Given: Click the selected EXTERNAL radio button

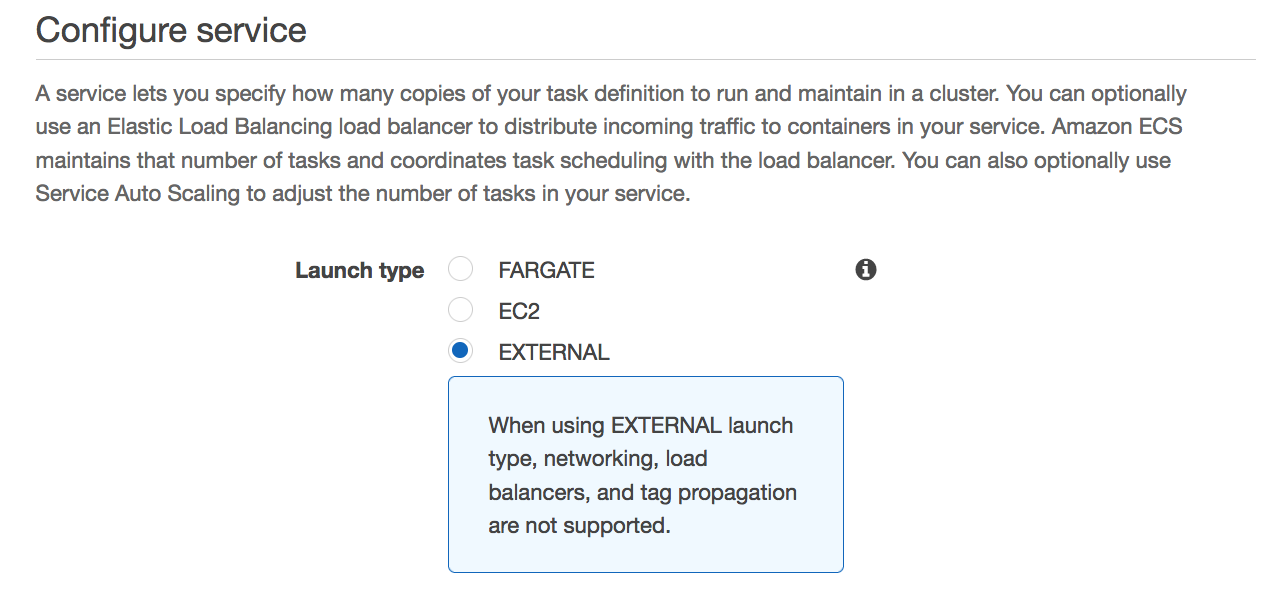Looking at the screenshot, I should click(x=460, y=352).
